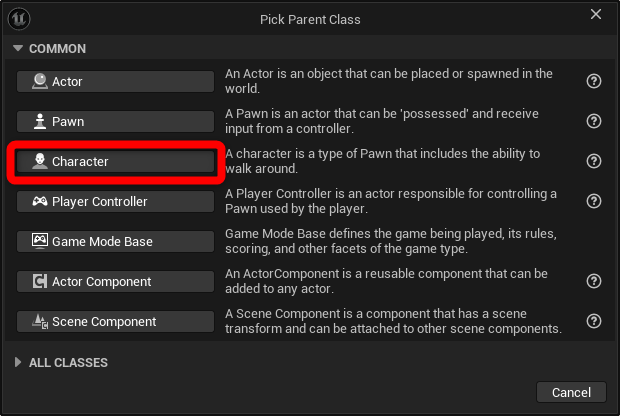Open help for the Player Controller class
620x416 pixels.
593,201
